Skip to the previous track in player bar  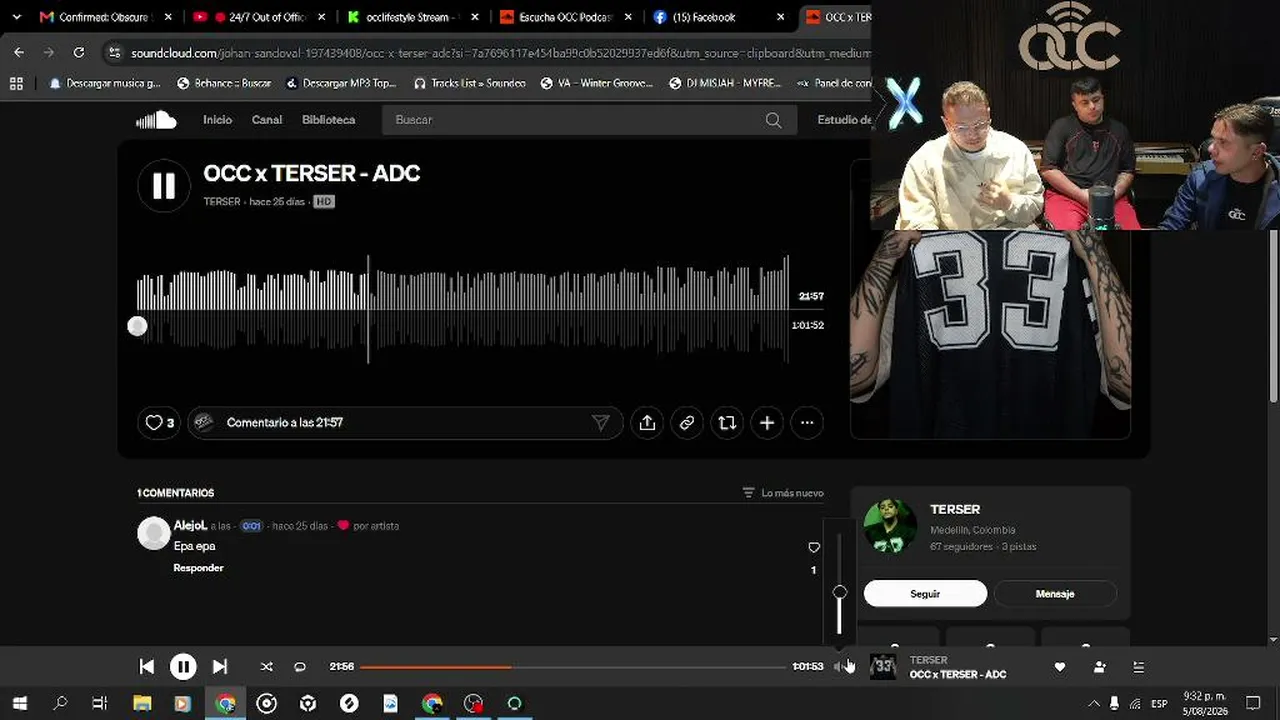click(x=146, y=667)
